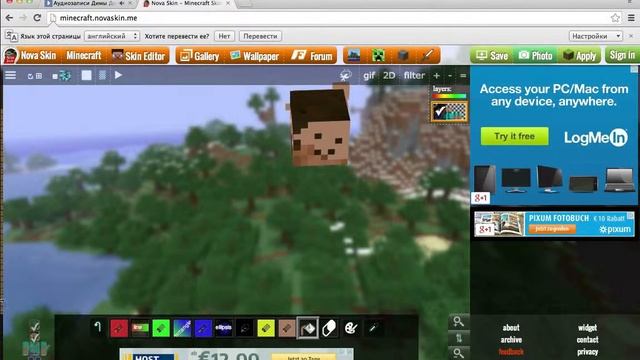Open the Forum tab
Image resolution: width=640 pixels, height=360 pixels.
point(312,56)
